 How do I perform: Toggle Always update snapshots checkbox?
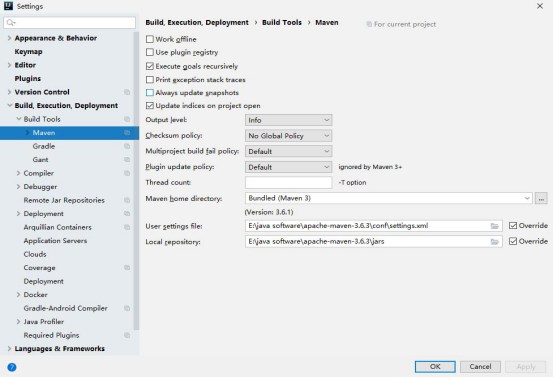coord(150,92)
